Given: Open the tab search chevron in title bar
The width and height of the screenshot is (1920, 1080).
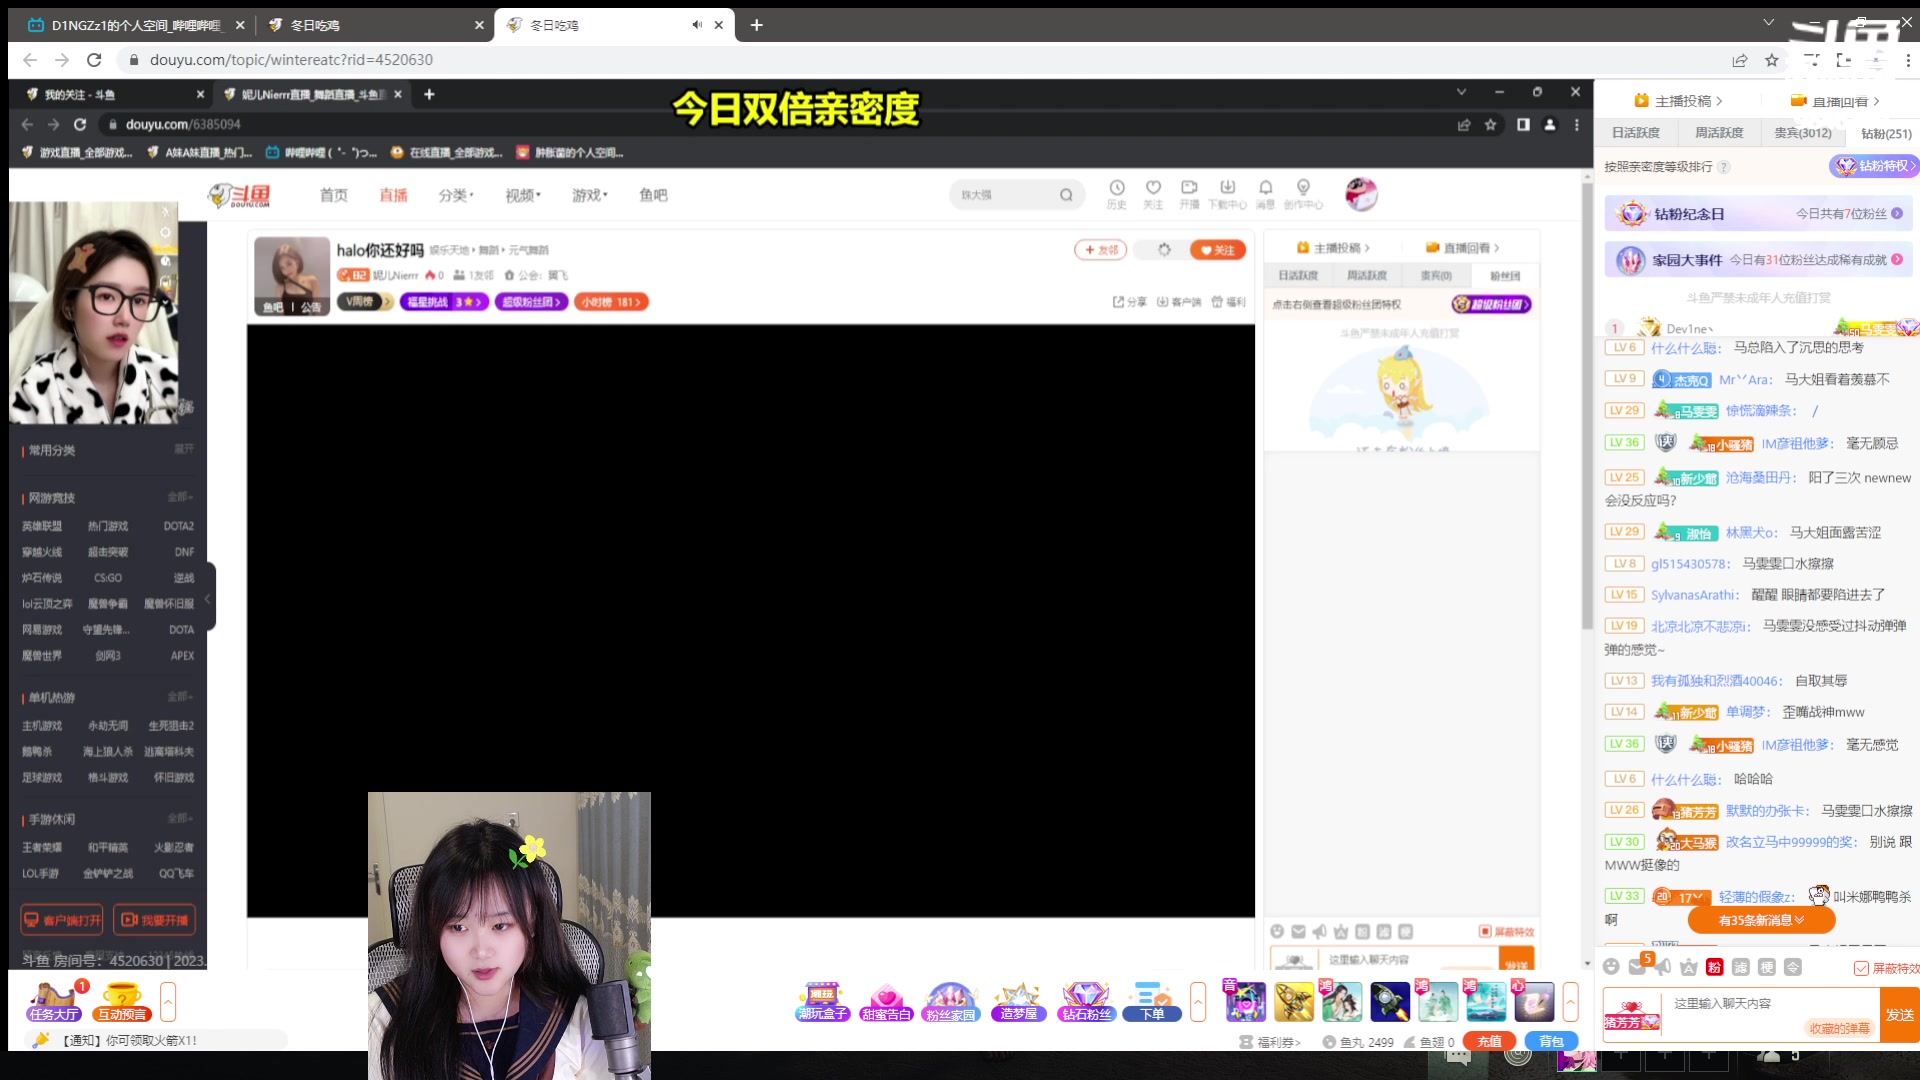Looking at the screenshot, I should point(1768,22).
